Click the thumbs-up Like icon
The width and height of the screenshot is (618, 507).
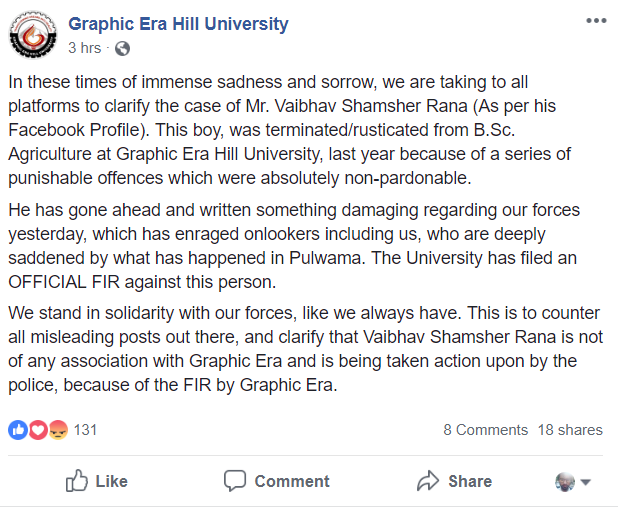point(76,481)
